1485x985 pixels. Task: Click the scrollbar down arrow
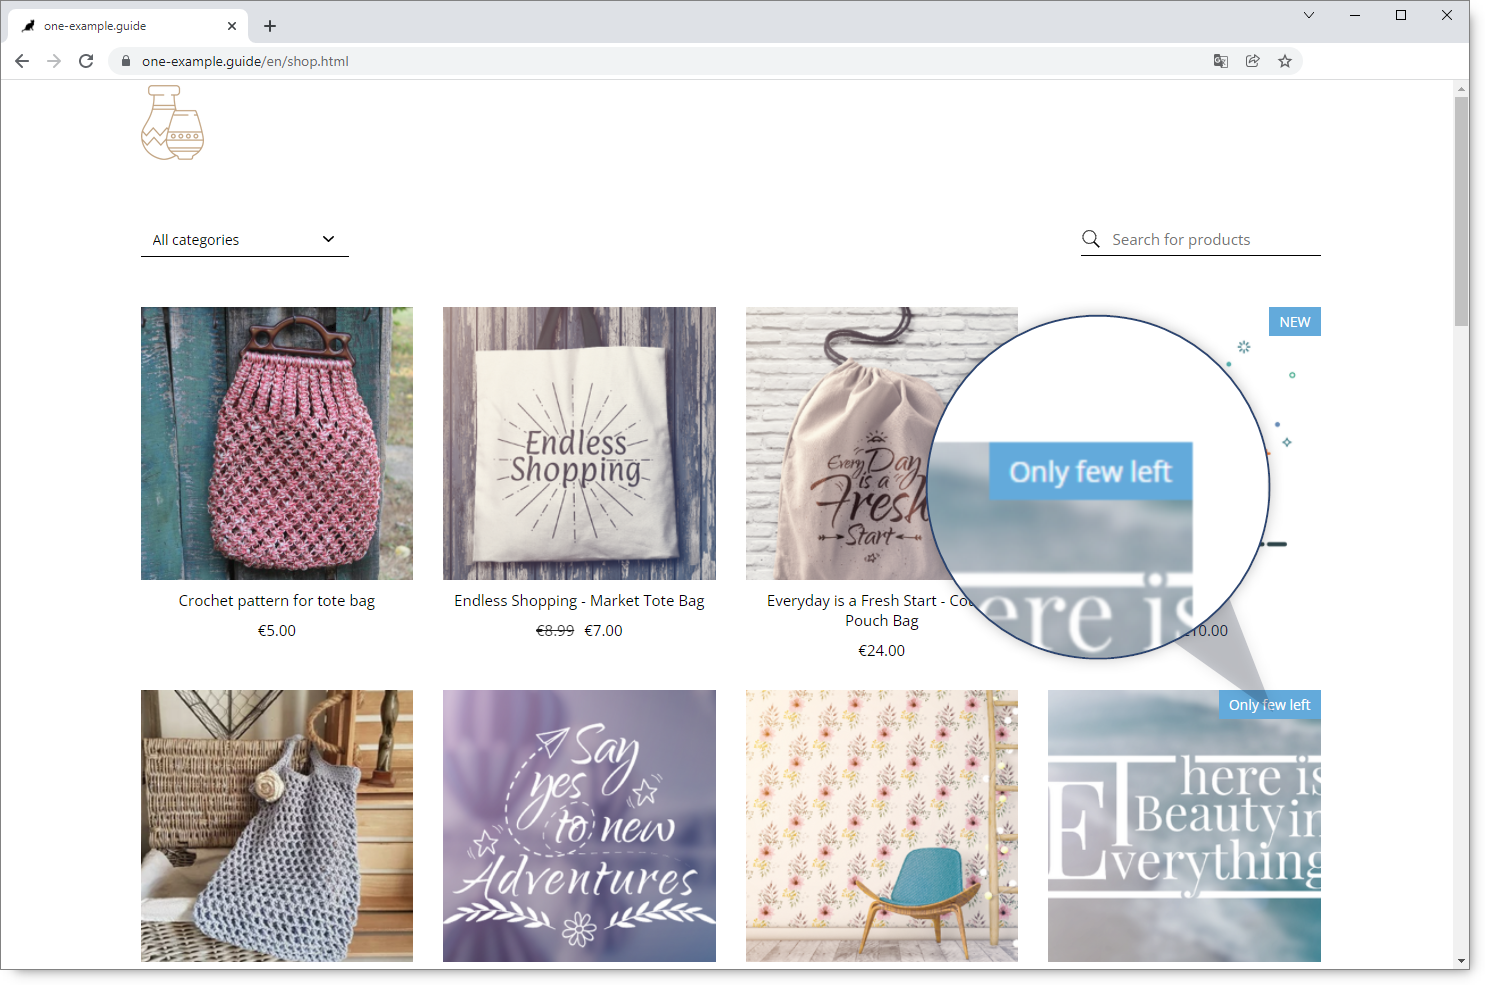(x=1461, y=961)
